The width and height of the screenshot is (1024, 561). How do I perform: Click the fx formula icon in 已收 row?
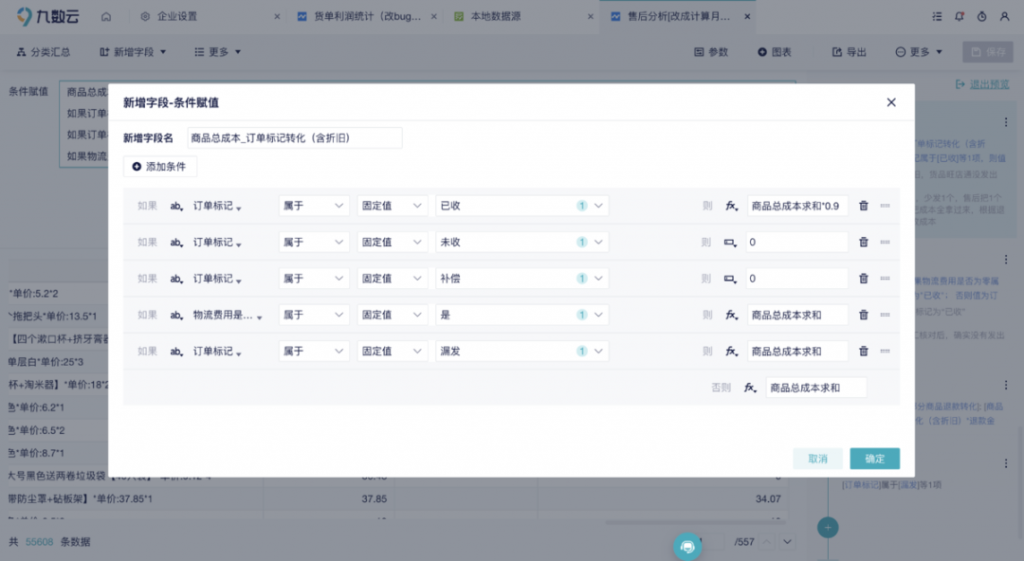[731, 206]
